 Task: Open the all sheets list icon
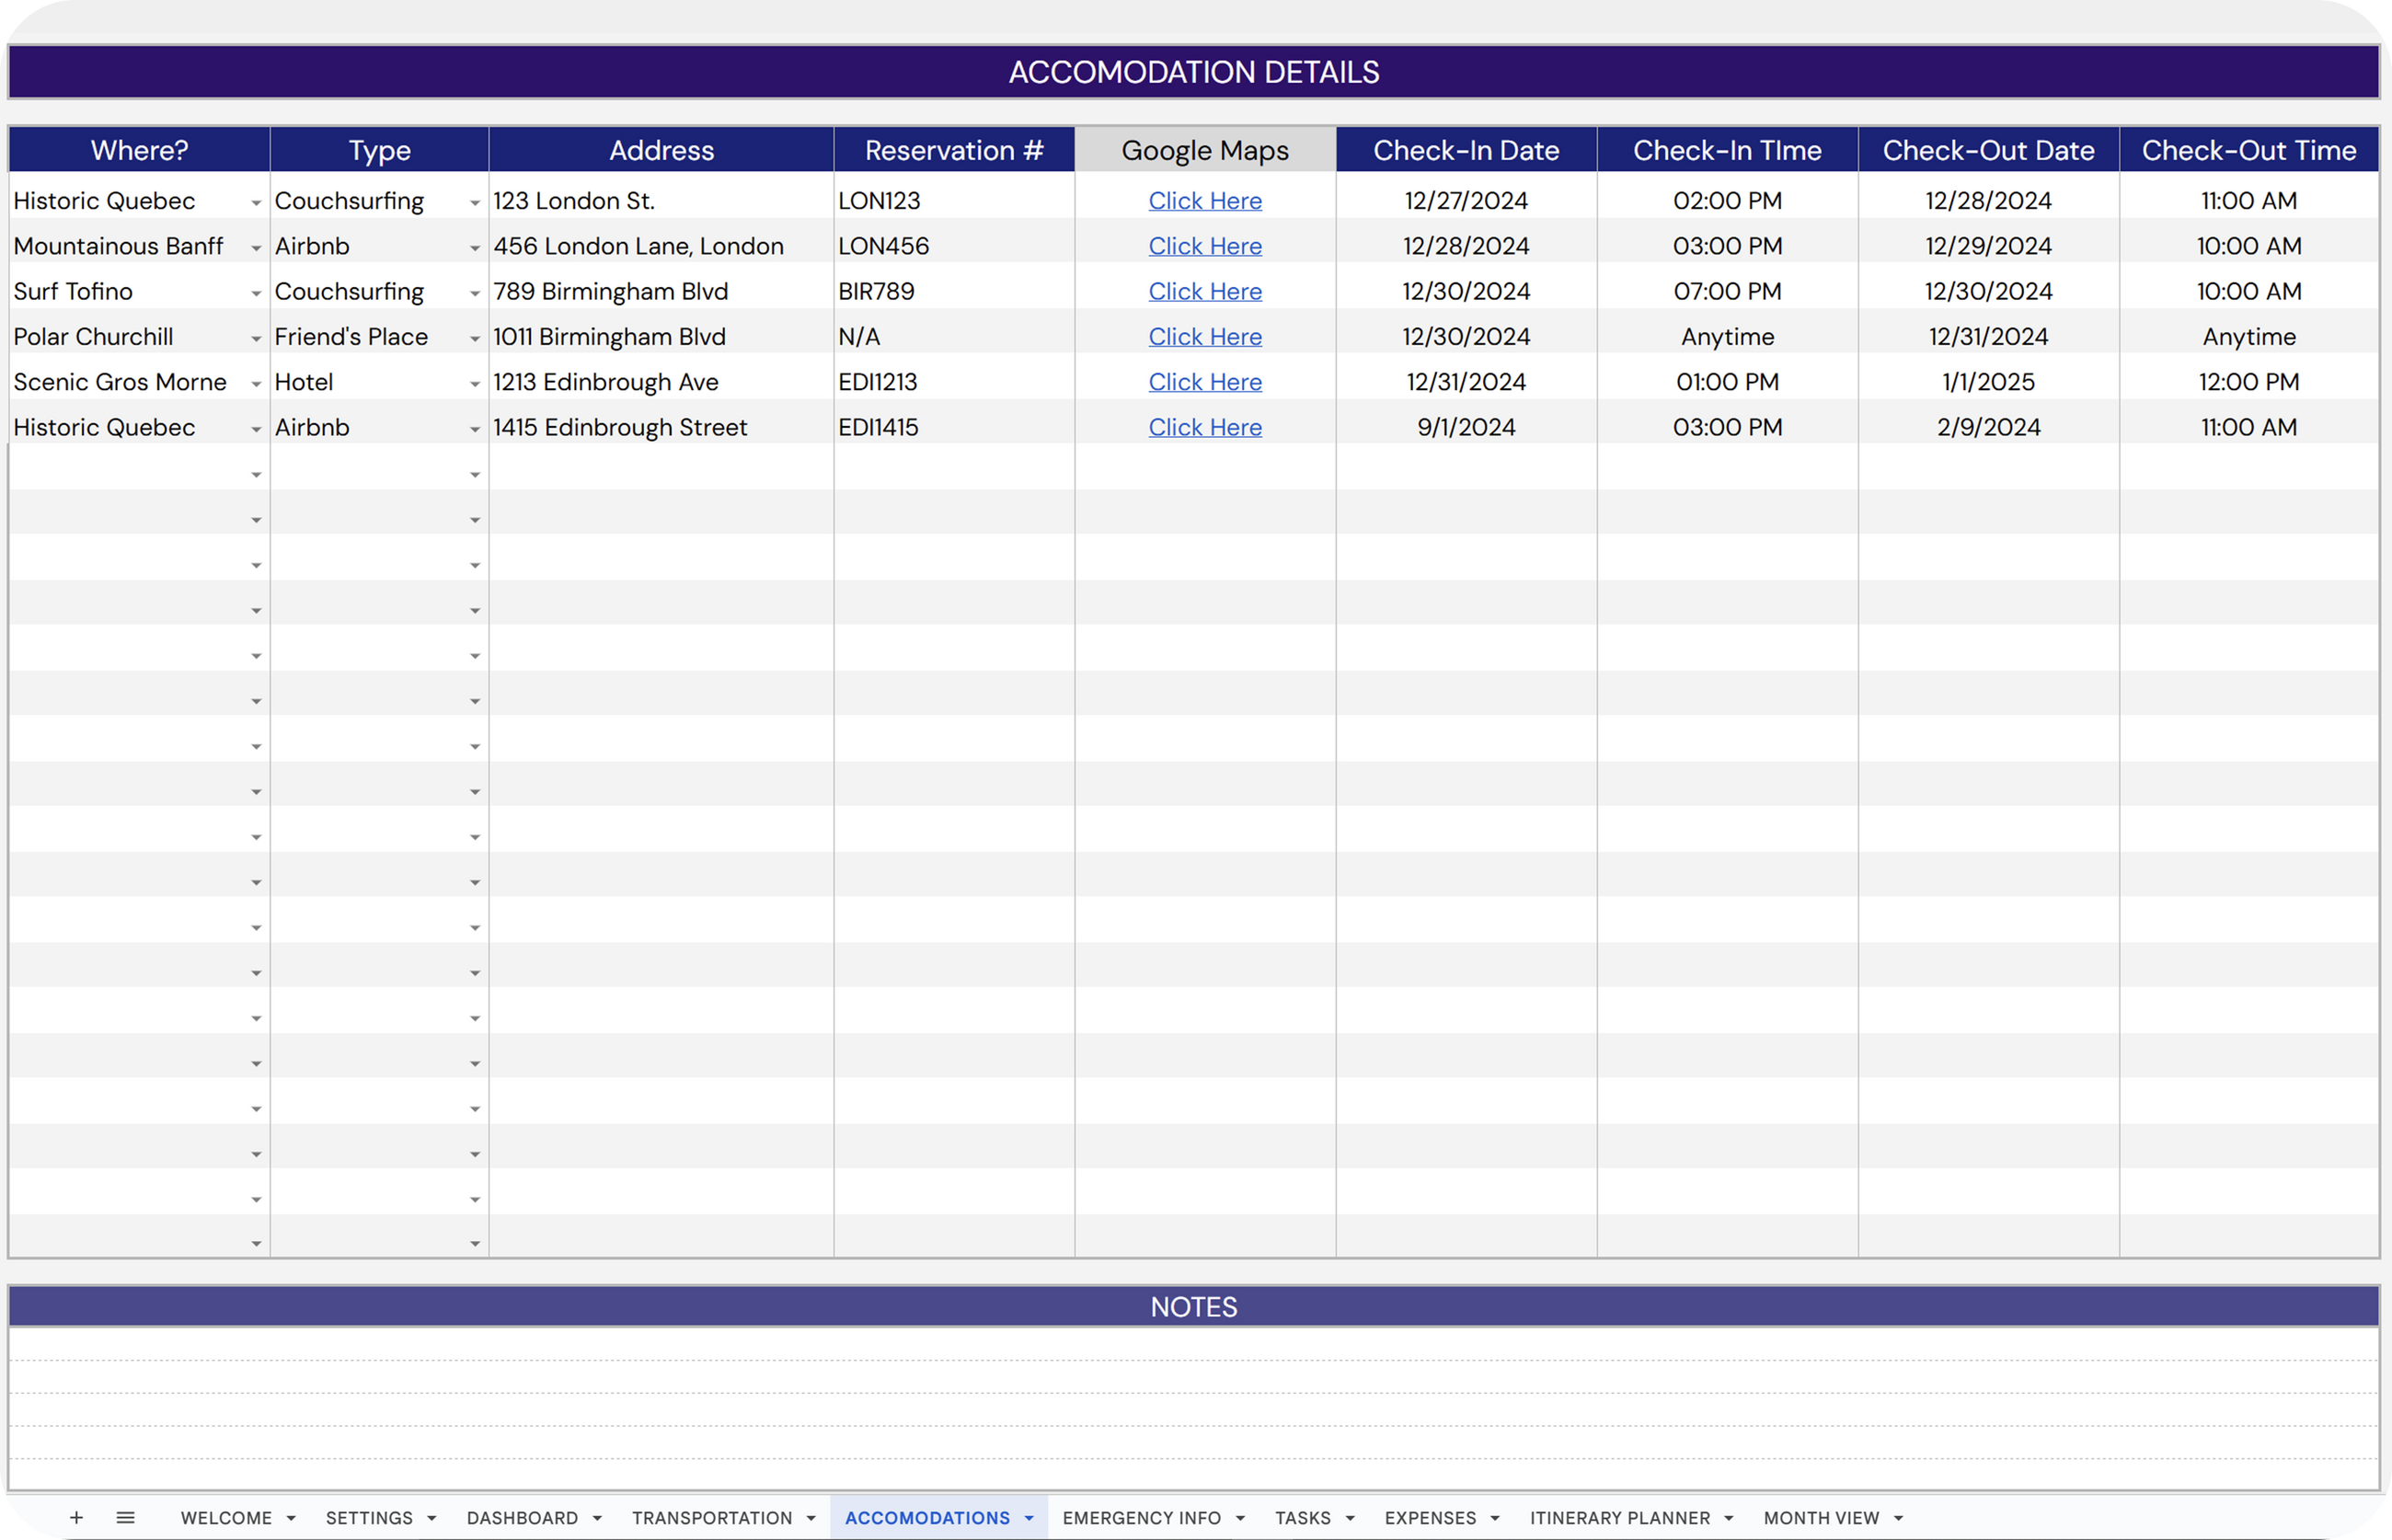(x=125, y=1517)
